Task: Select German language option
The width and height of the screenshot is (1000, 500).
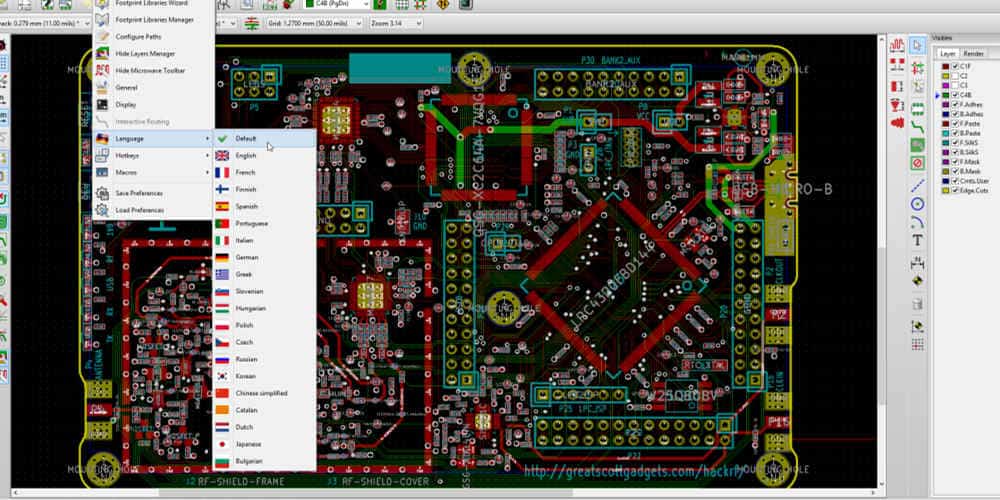Action: coord(264,257)
